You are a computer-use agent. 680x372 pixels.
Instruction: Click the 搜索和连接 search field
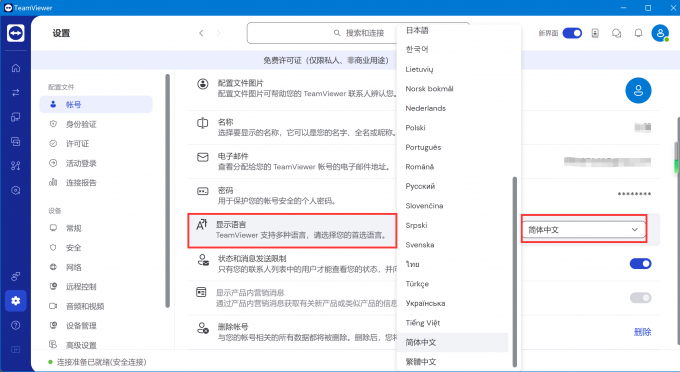tap(358, 33)
